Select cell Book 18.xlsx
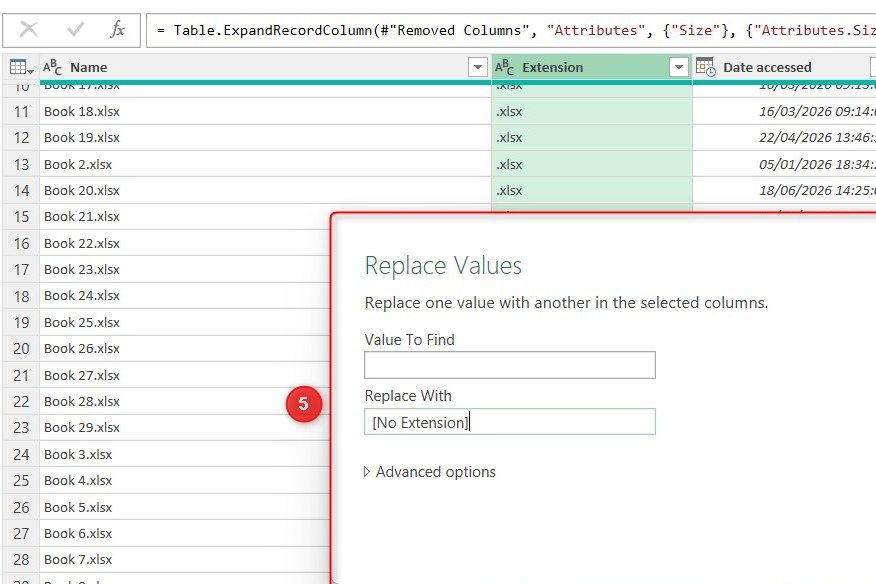The image size is (876, 584). (x=265, y=111)
